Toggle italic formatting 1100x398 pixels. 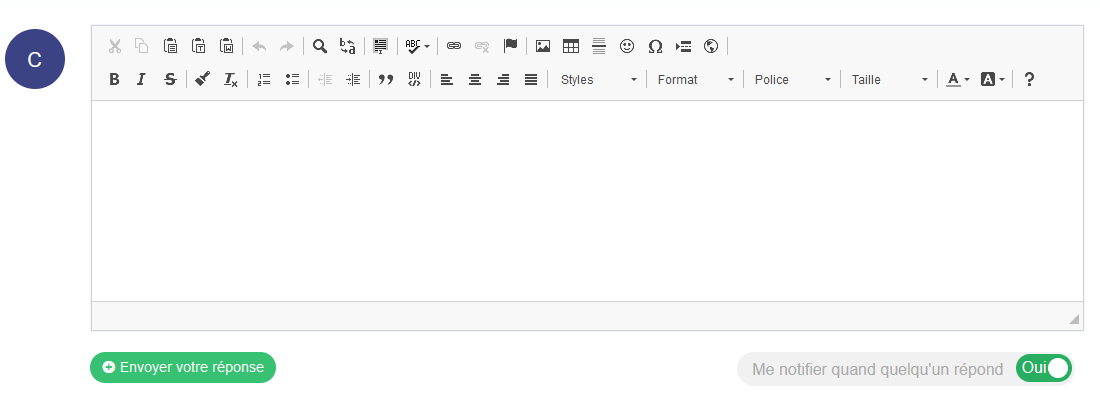142,79
